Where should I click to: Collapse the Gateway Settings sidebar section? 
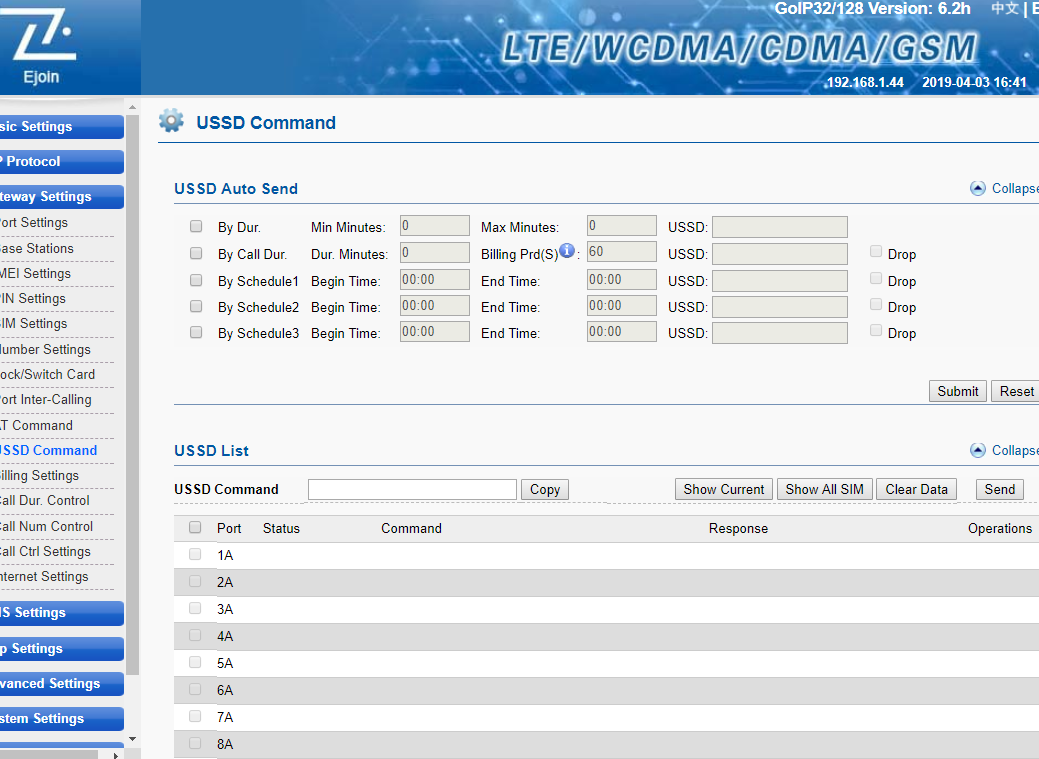click(60, 197)
